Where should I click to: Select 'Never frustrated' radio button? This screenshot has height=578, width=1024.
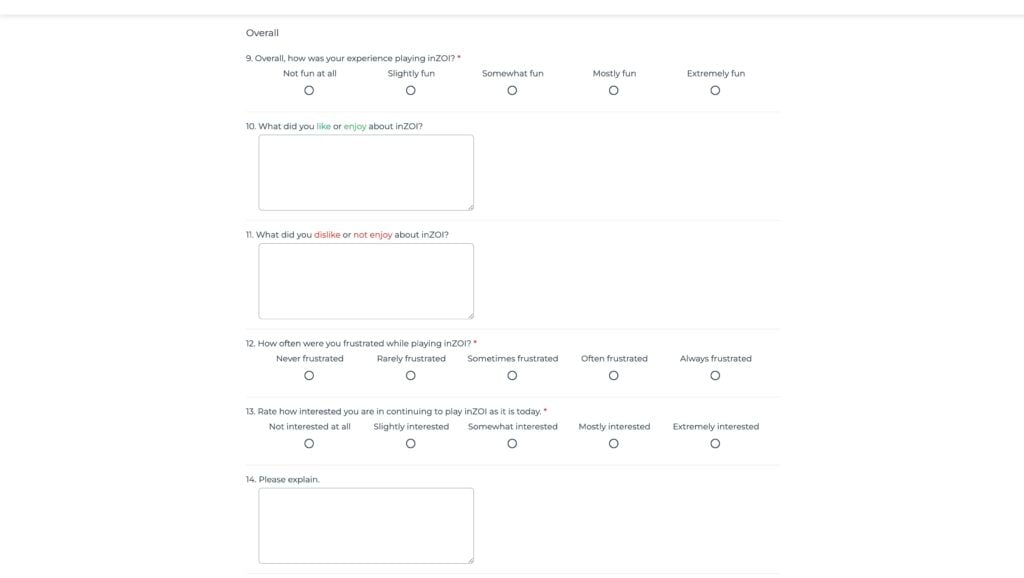[309, 376]
